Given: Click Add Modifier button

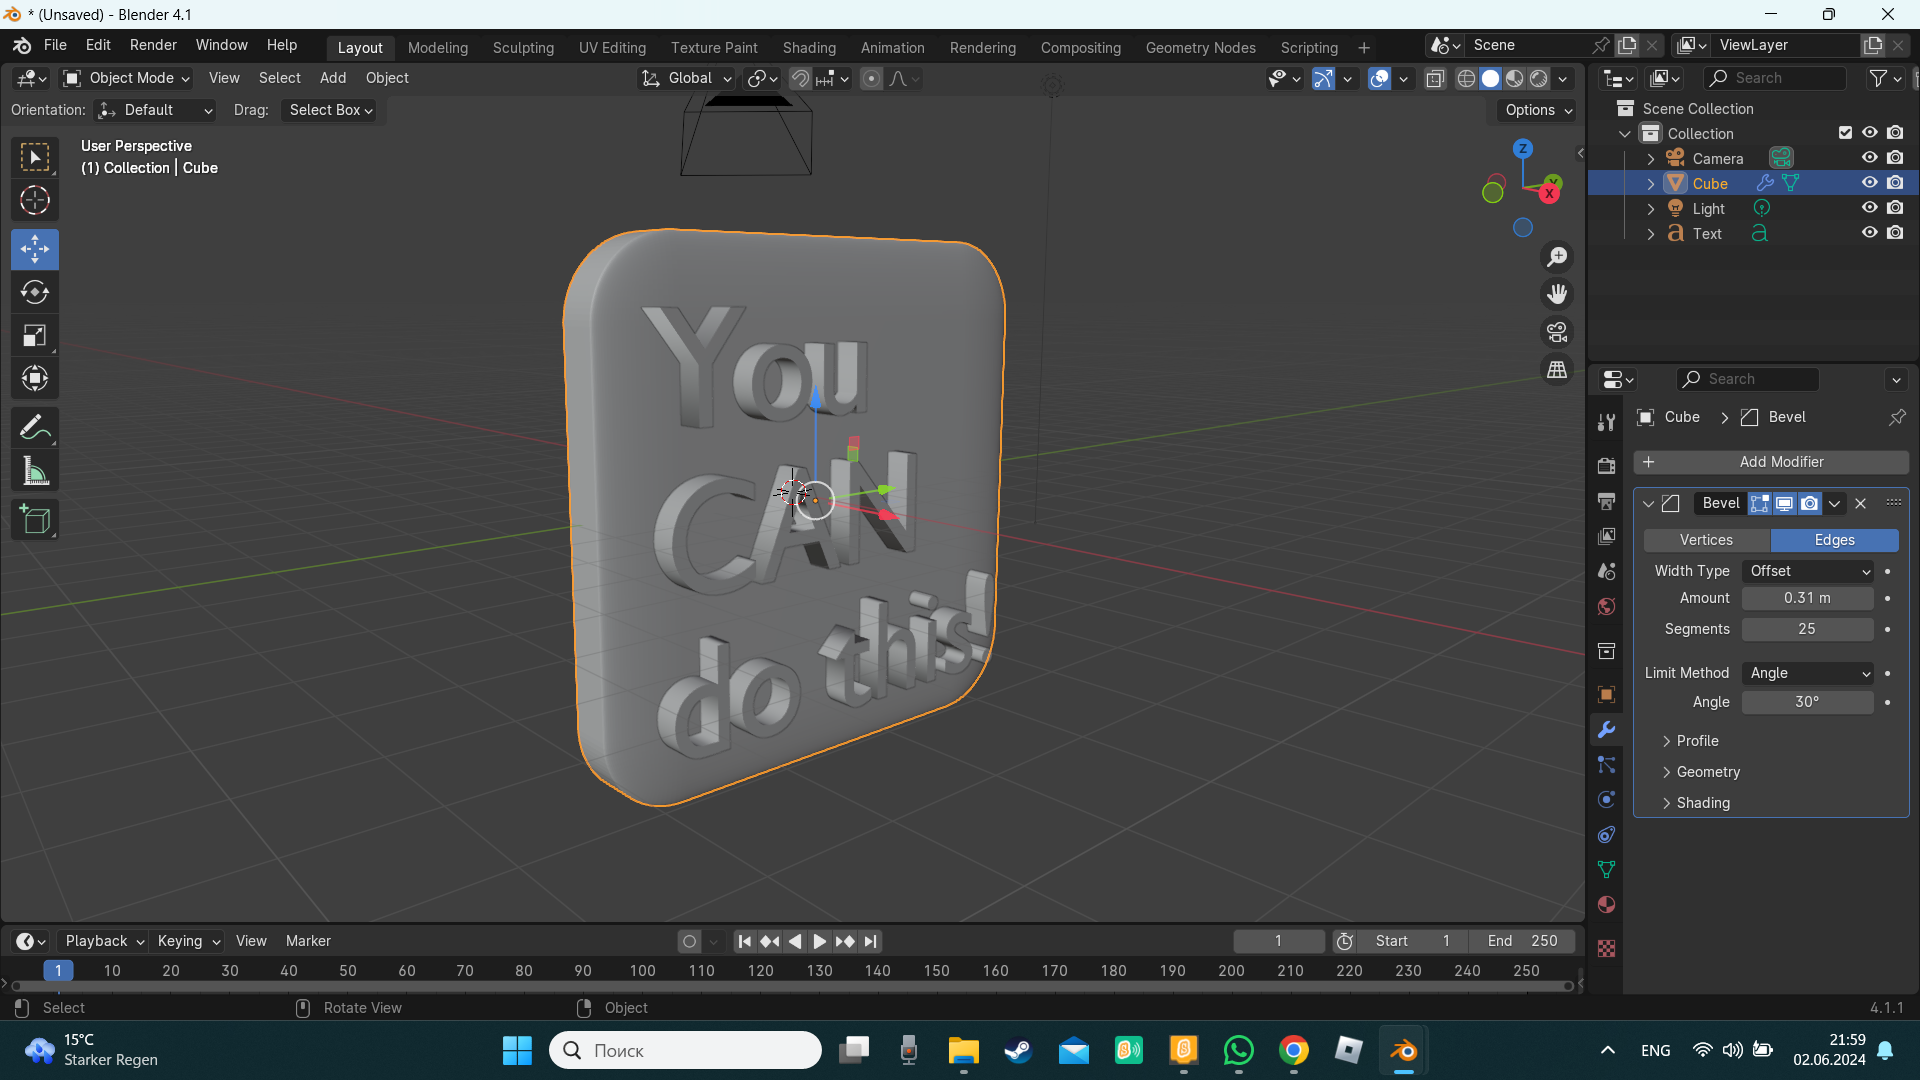Looking at the screenshot, I should [x=1771, y=462].
